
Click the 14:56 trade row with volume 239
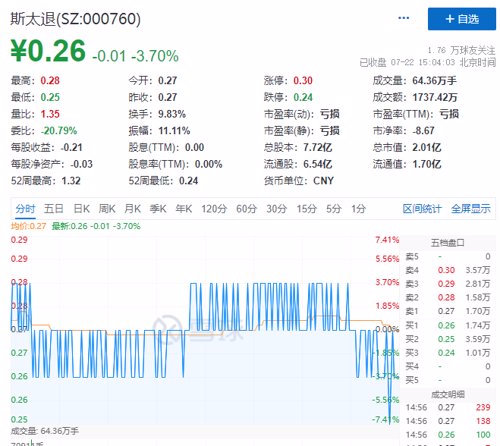[448, 407]
